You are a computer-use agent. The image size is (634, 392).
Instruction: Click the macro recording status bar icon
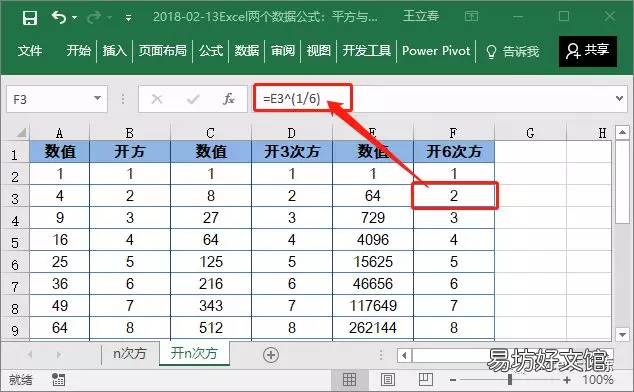pos(58,379)
